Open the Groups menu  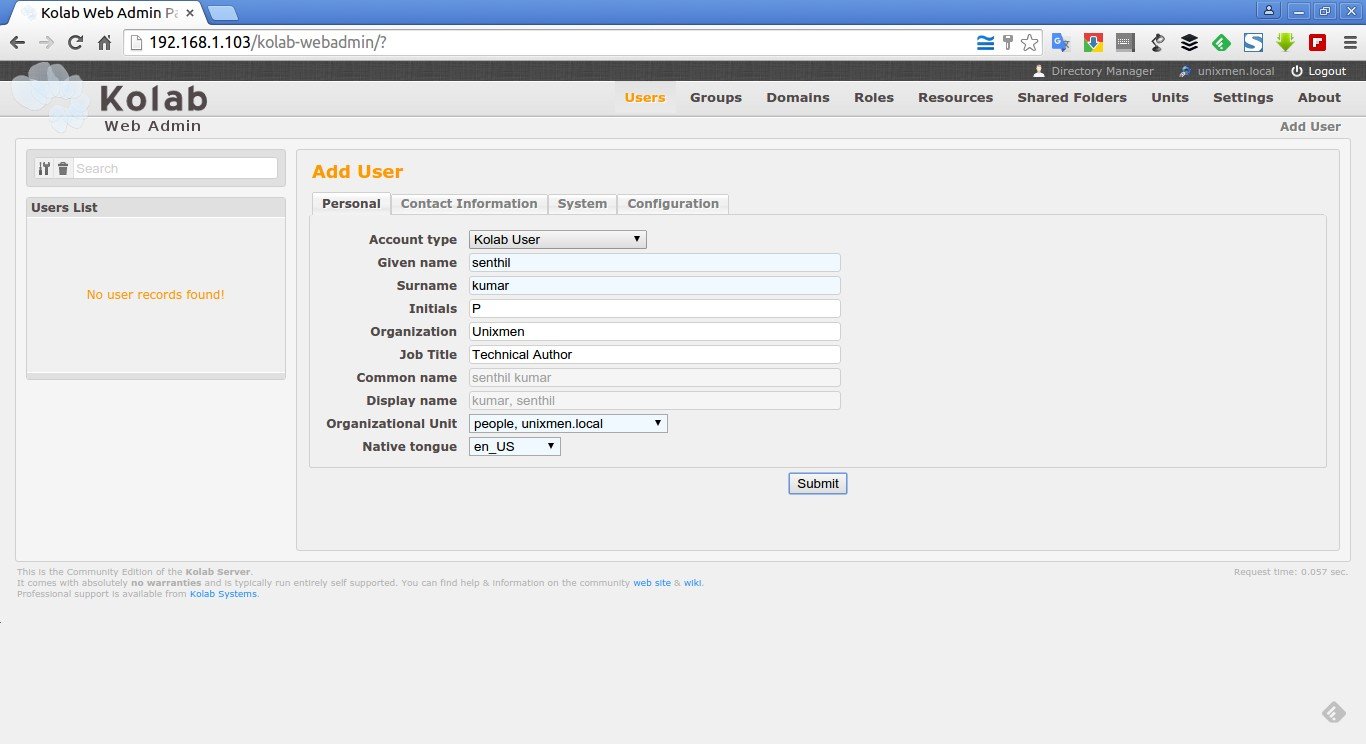coord(716,98)
